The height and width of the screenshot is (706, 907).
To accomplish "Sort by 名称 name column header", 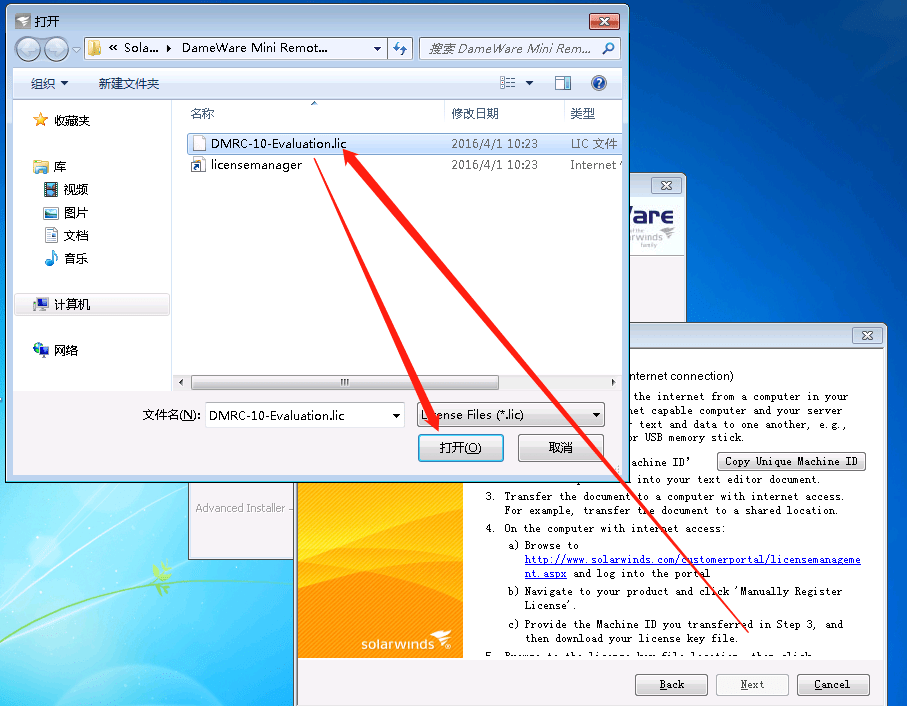I will pyautogui.click(x=202, y=113).
